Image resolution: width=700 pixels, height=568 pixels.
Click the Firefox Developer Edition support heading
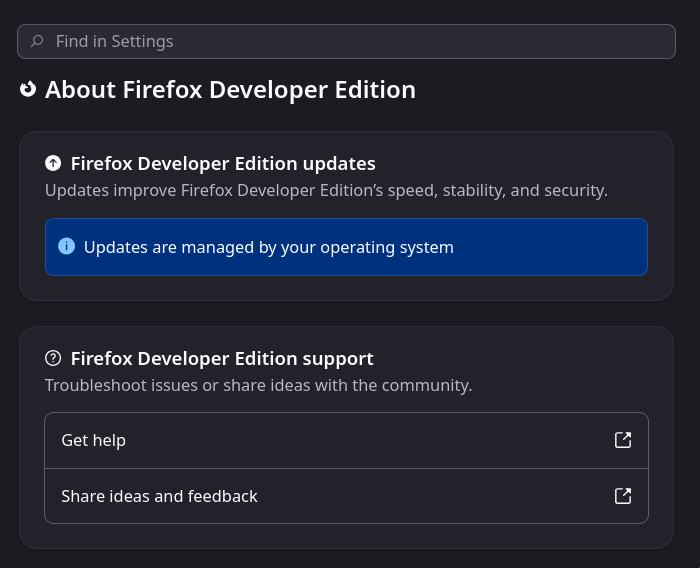click(x=222, y=359)
